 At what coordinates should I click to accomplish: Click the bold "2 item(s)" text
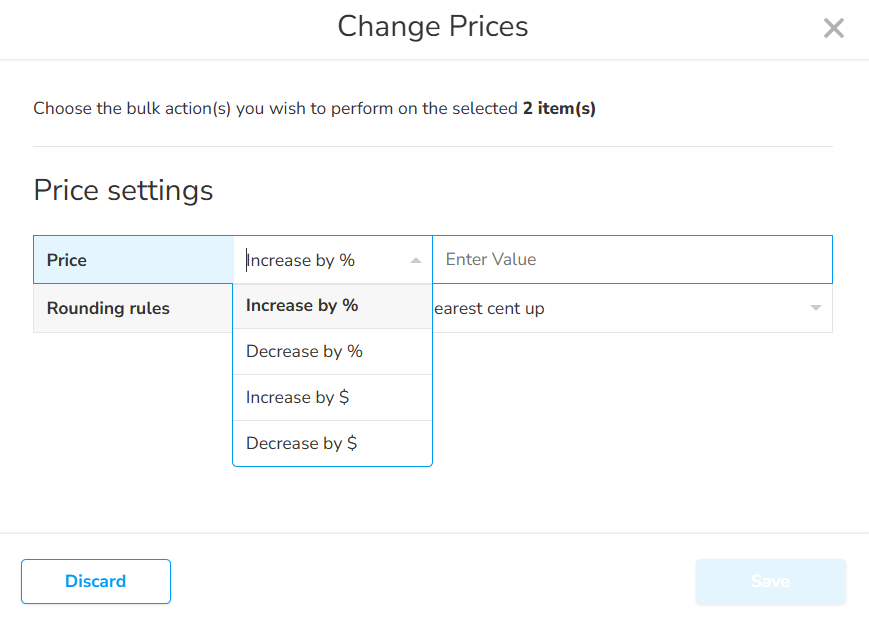point(559,108)
